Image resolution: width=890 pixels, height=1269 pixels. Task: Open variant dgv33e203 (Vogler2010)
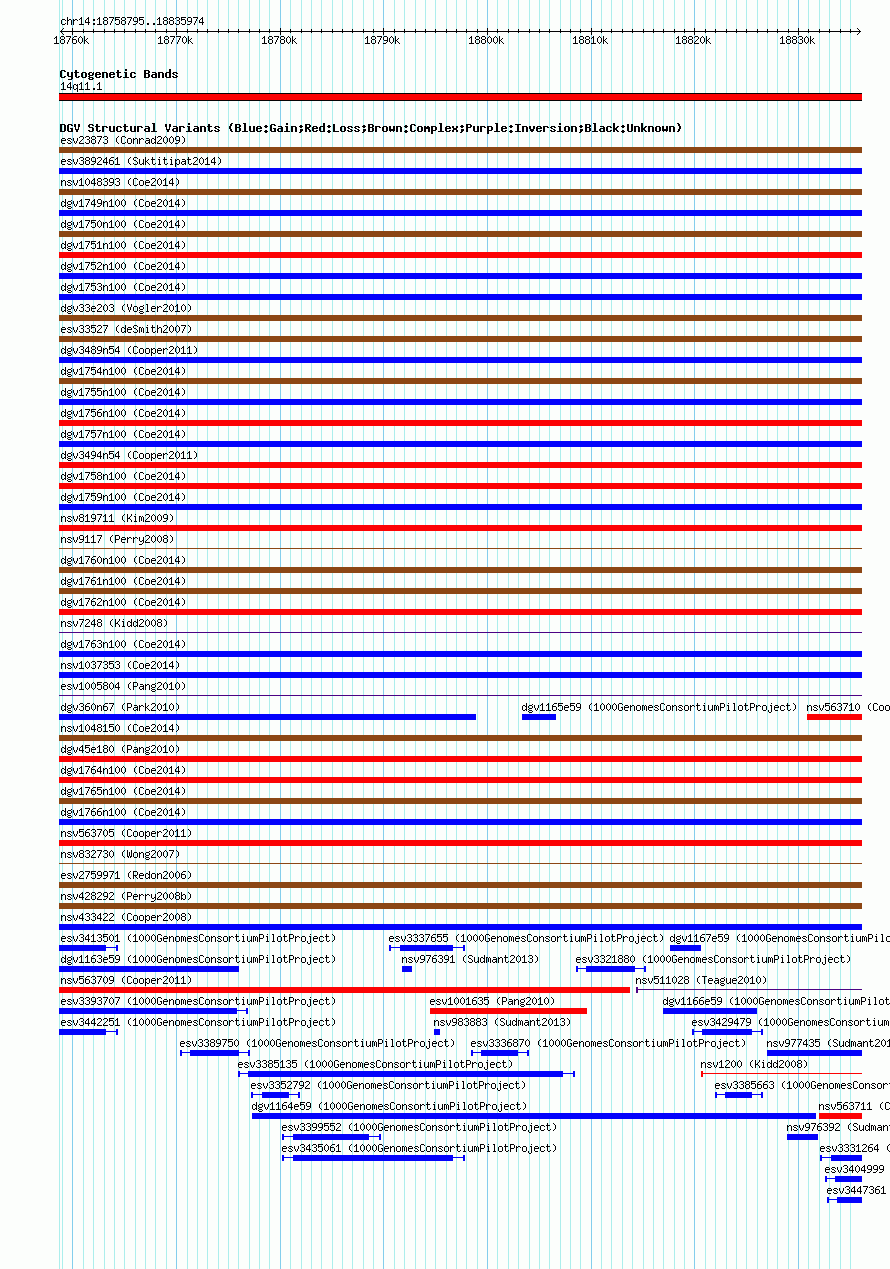pyautogui.click(x=126, y=308)
